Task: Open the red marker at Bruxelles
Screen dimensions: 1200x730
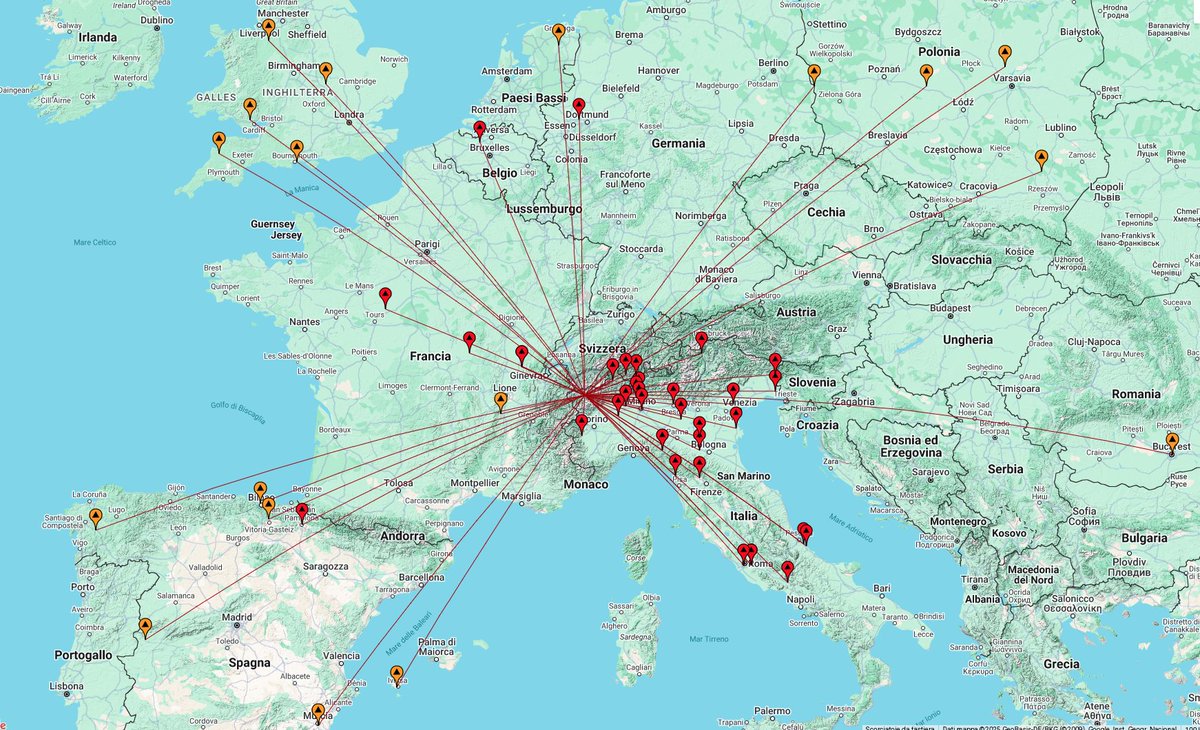Action: pyautogui.click(x=480, y=131)
